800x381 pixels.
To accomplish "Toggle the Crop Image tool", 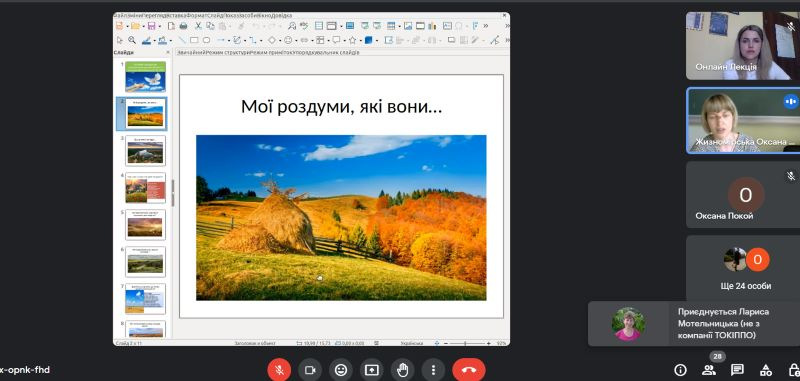I will (464, 40).
